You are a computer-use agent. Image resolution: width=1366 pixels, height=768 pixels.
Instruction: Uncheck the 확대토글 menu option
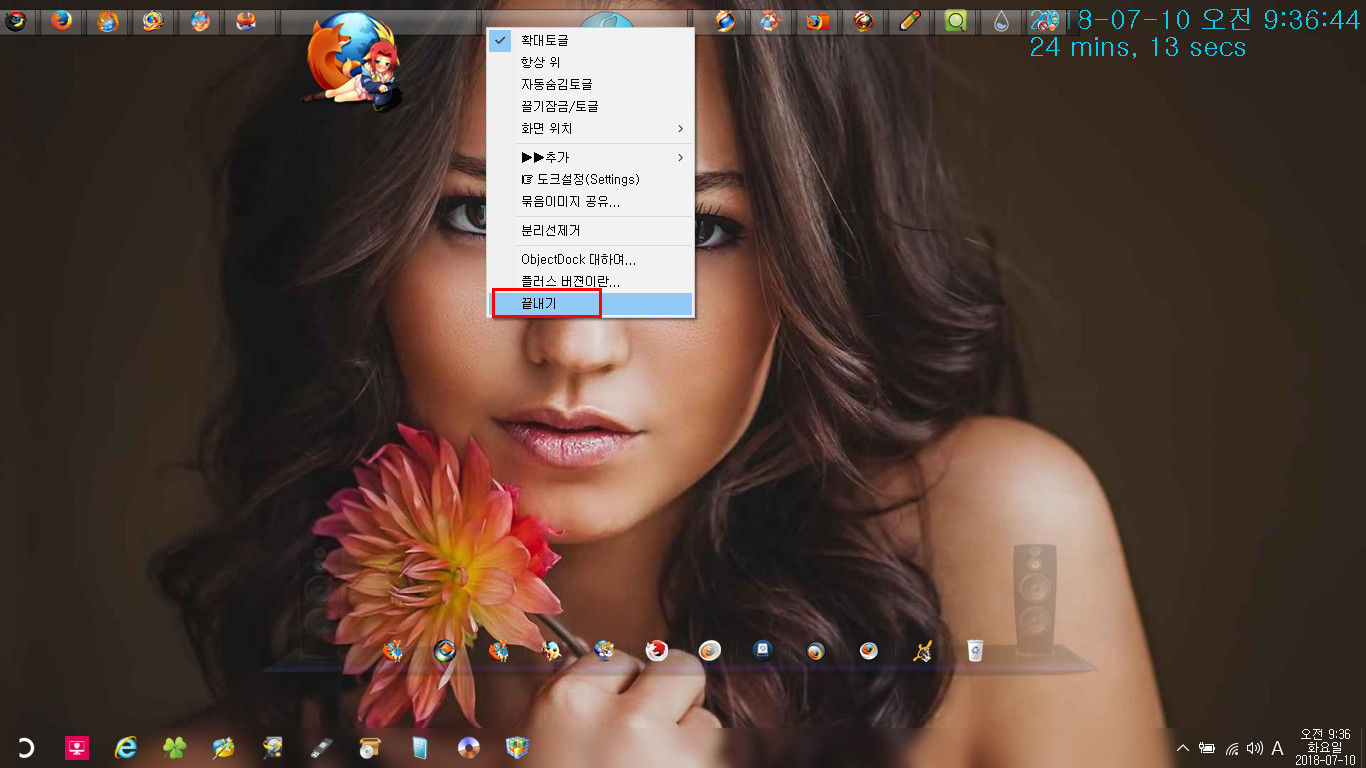click(591, 40)
